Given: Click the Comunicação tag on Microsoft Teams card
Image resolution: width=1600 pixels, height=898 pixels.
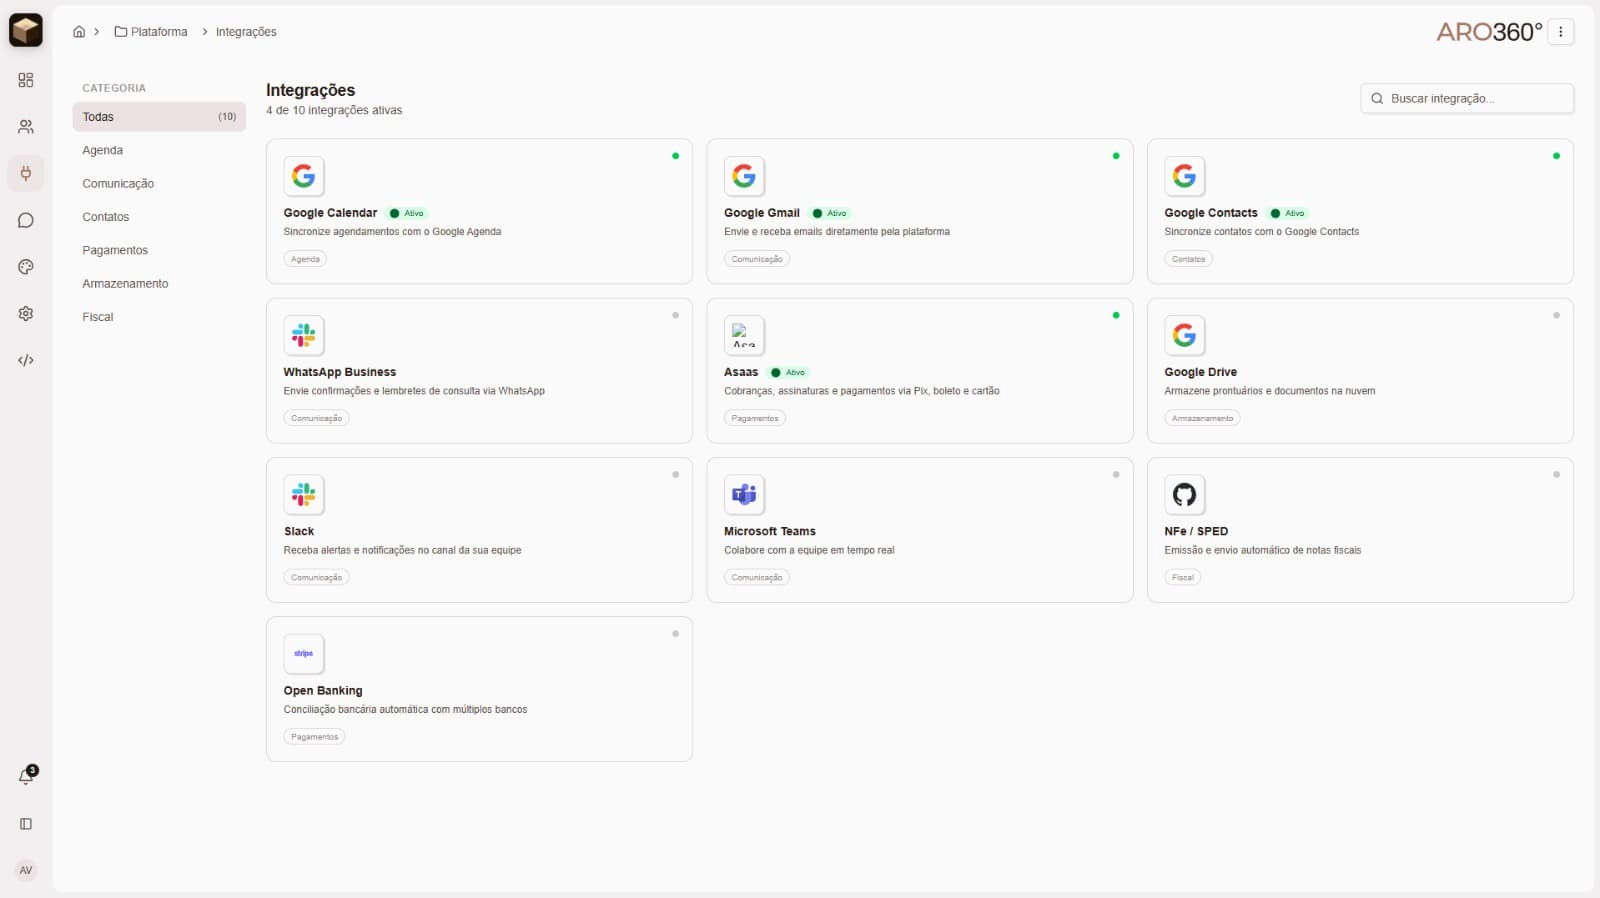Looking at the screenshot, I should [x=757, y=577].
